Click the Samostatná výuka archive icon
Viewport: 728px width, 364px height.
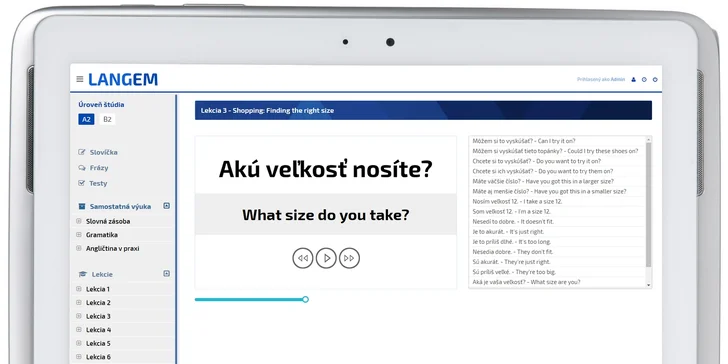[82, 206]
